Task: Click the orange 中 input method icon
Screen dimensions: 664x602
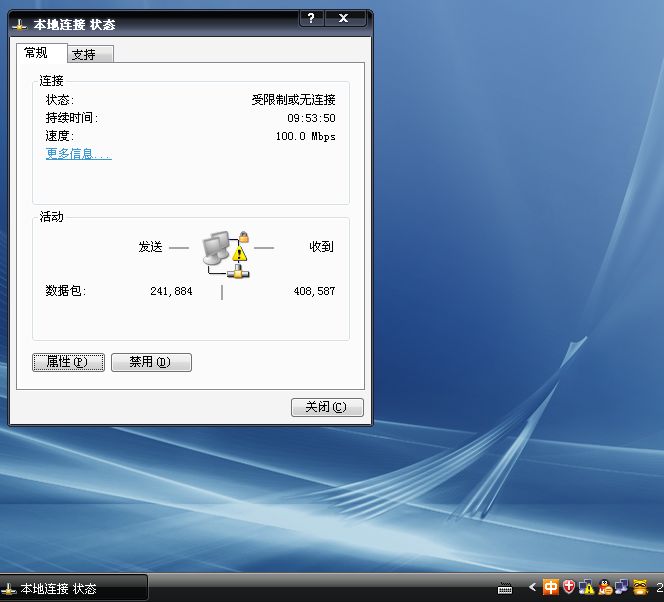Action: point(551,587)
